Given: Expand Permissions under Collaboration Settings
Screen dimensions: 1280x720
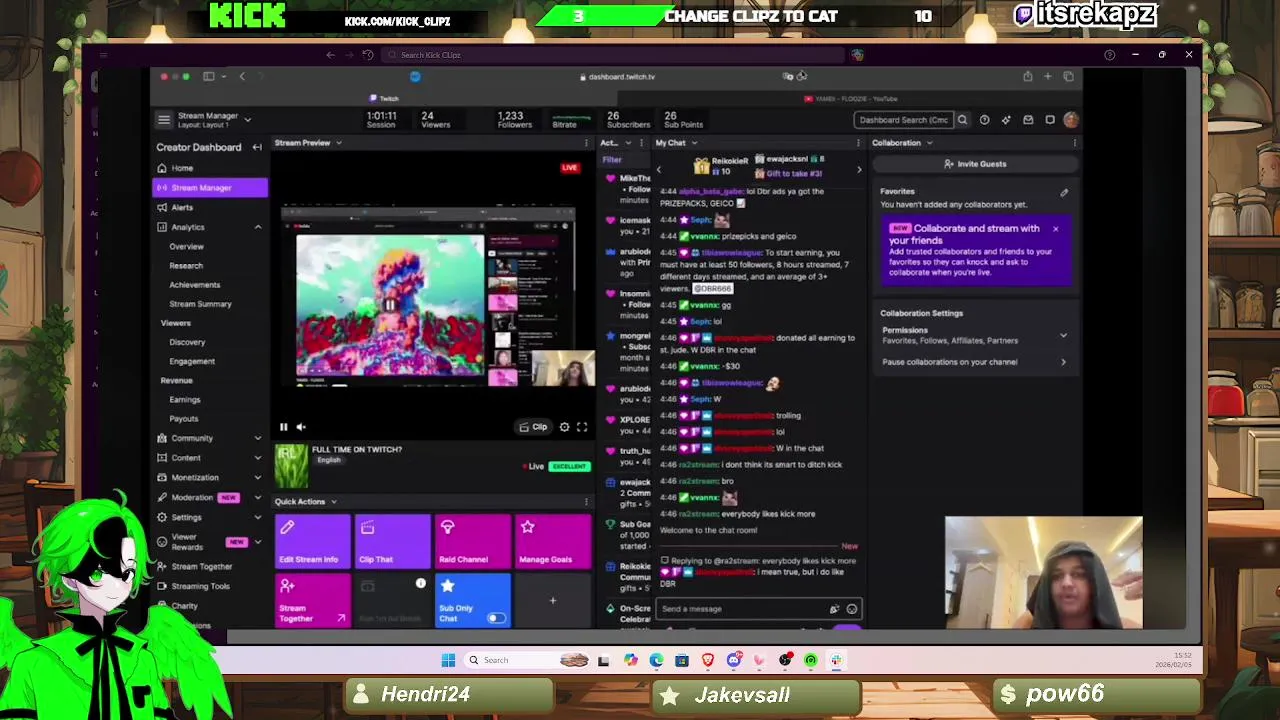Looking at the screenshot, I should pyautogui.click(x=1063, y=336).
